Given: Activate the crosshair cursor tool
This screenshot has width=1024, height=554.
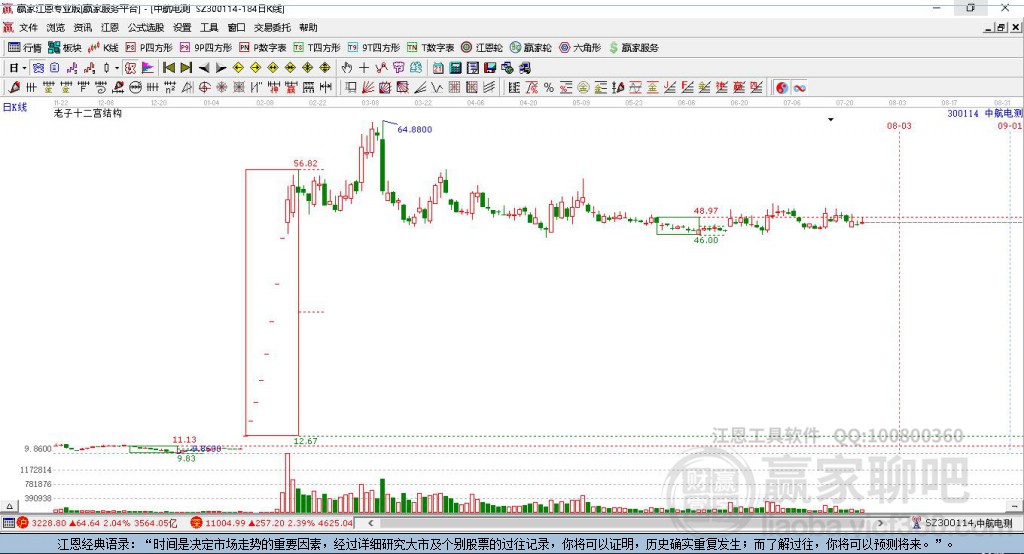Looking at the screenshot, I should pos(364,68).
